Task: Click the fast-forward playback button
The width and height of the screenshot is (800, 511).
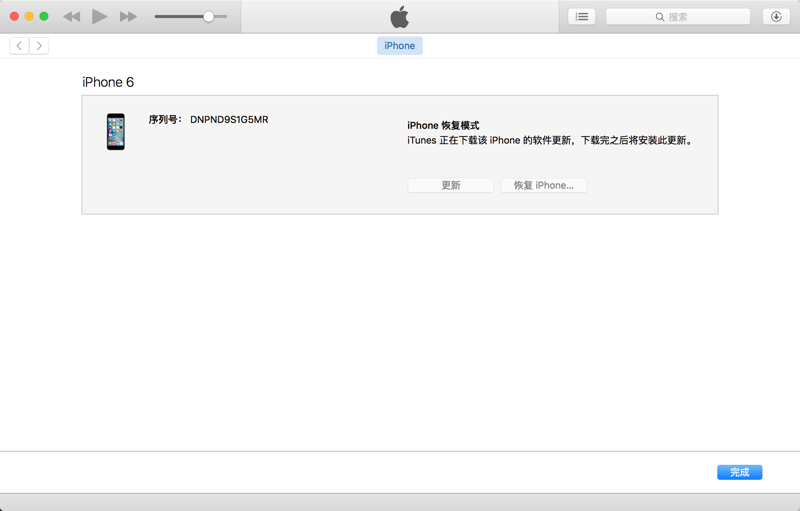Action: 128,17
